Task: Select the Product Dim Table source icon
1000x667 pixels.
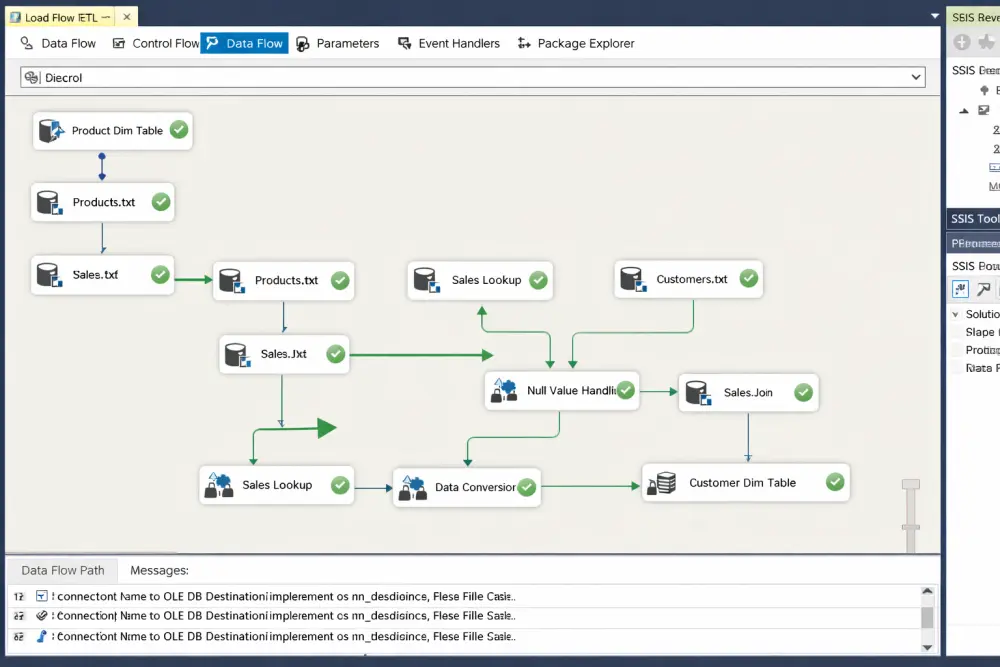Action: (x=48, y=130)
